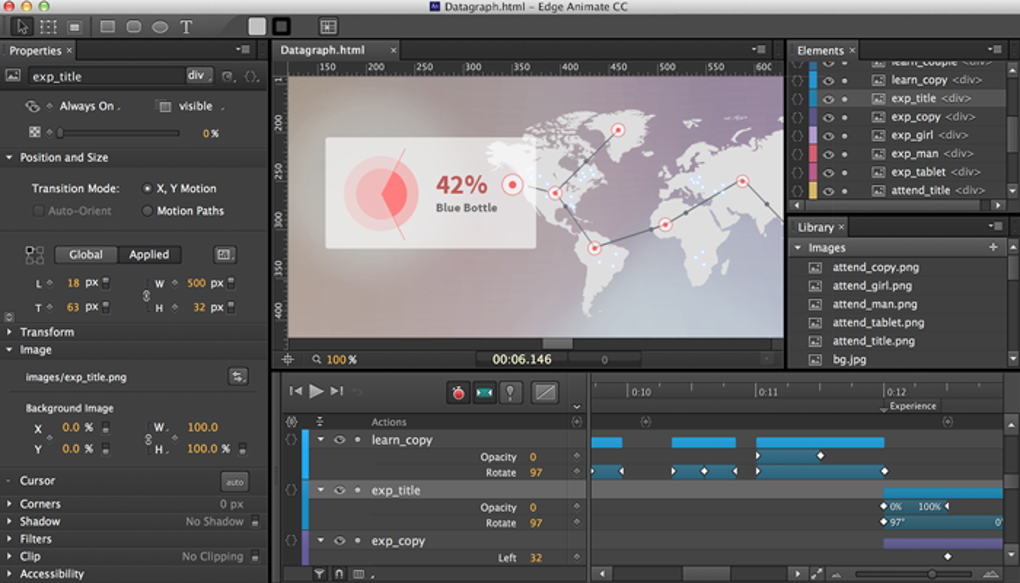Click the Global positioning button
The width and height of the screenshot is (1020, 583).
click(86, 255)
